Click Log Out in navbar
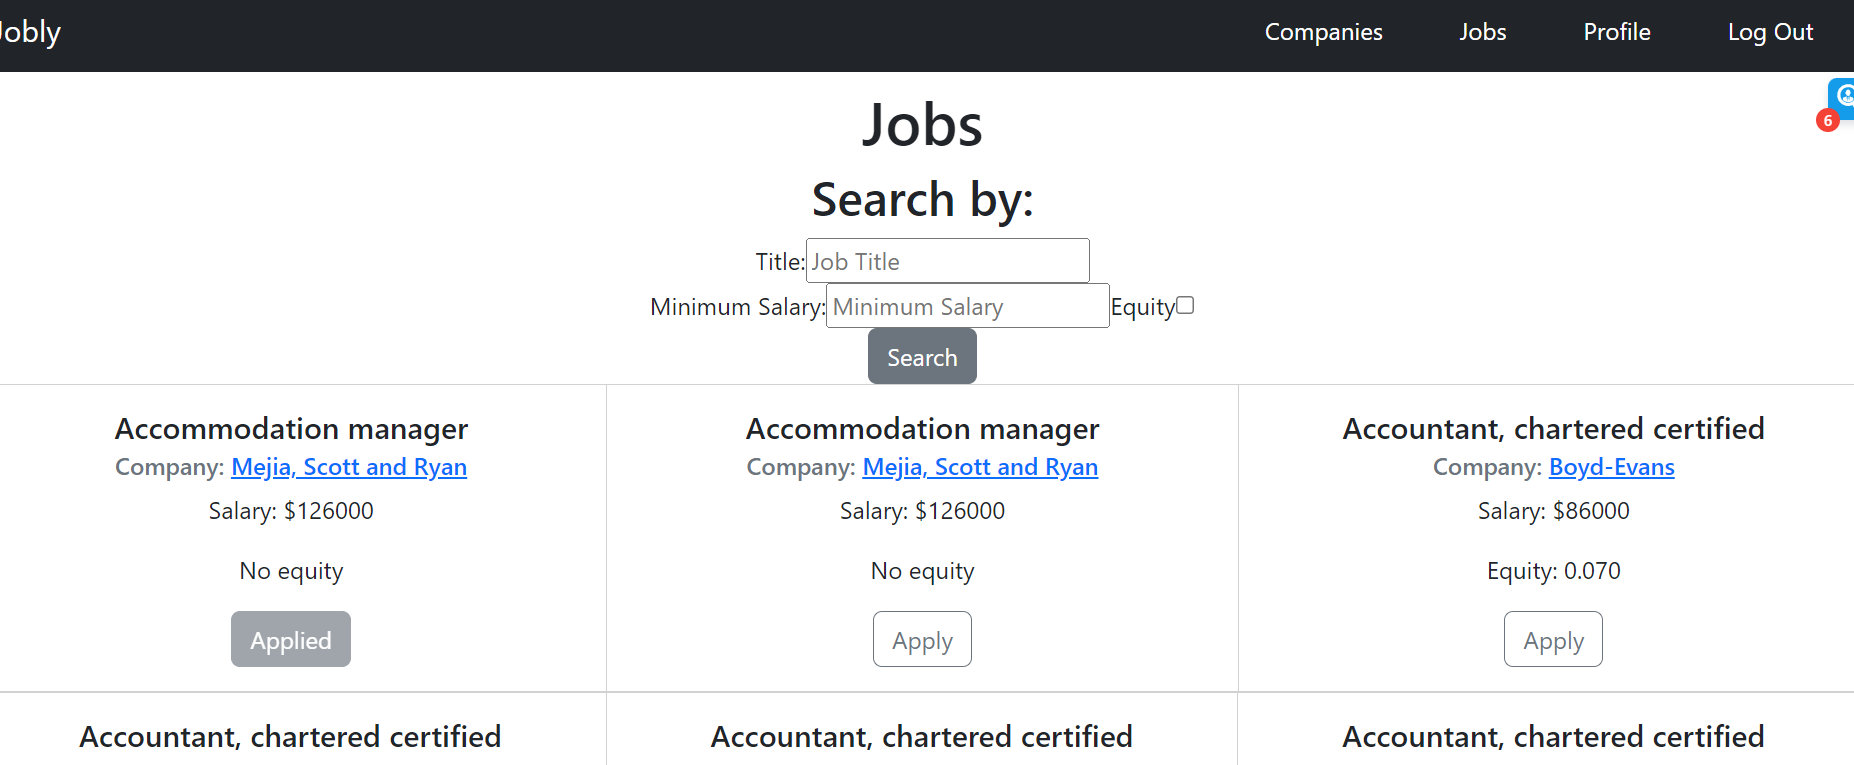 (x=1769, y=33)
